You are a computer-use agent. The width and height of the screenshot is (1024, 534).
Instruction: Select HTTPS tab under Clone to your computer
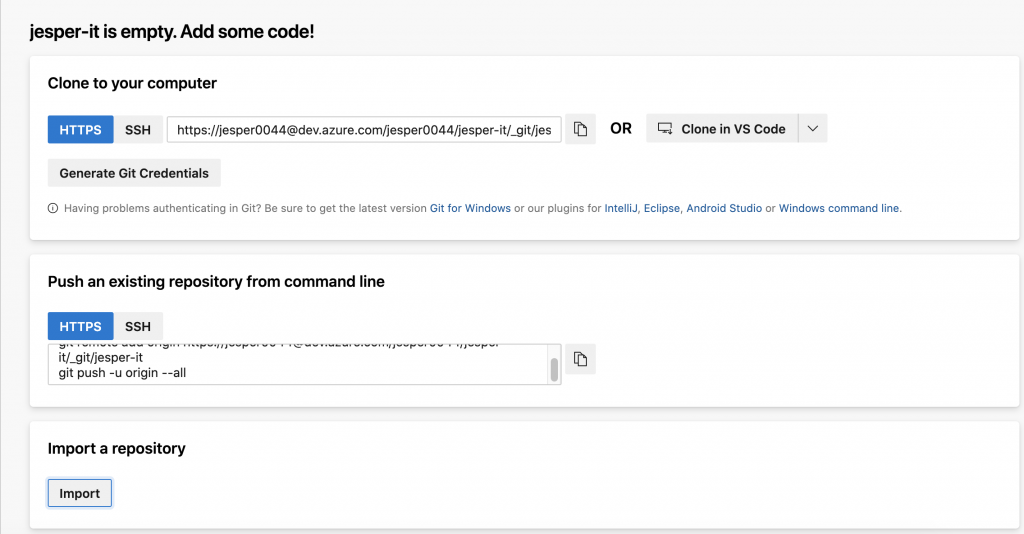point(80,129)
